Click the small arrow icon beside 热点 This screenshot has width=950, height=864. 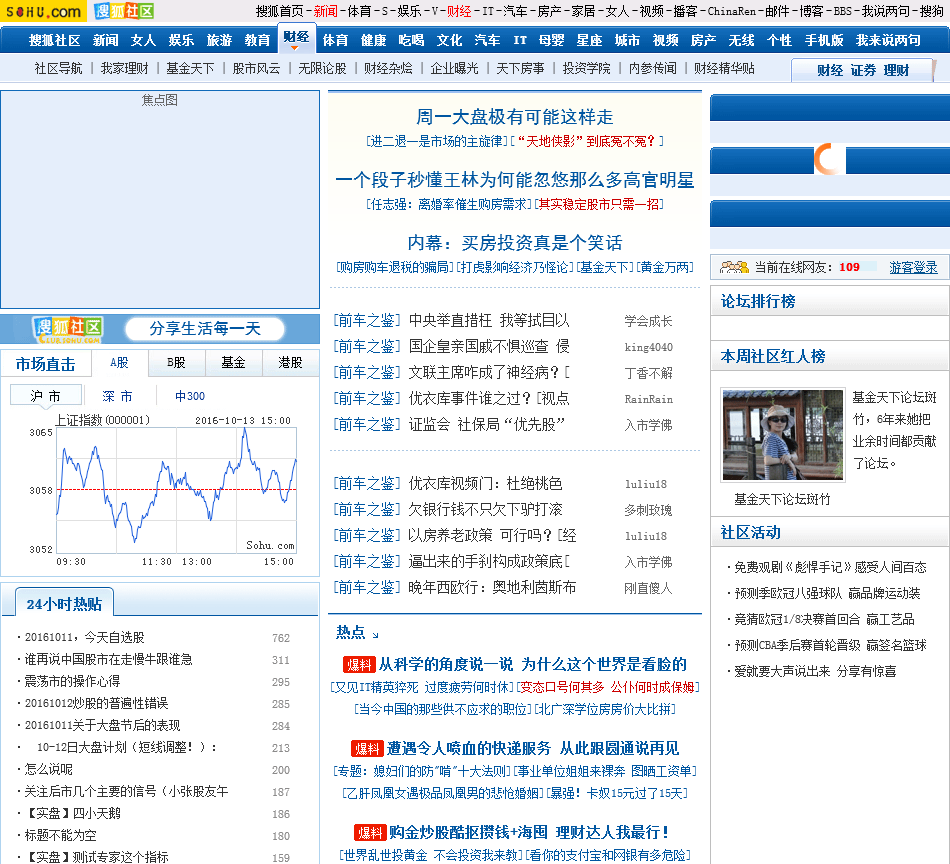click(375, 634)
